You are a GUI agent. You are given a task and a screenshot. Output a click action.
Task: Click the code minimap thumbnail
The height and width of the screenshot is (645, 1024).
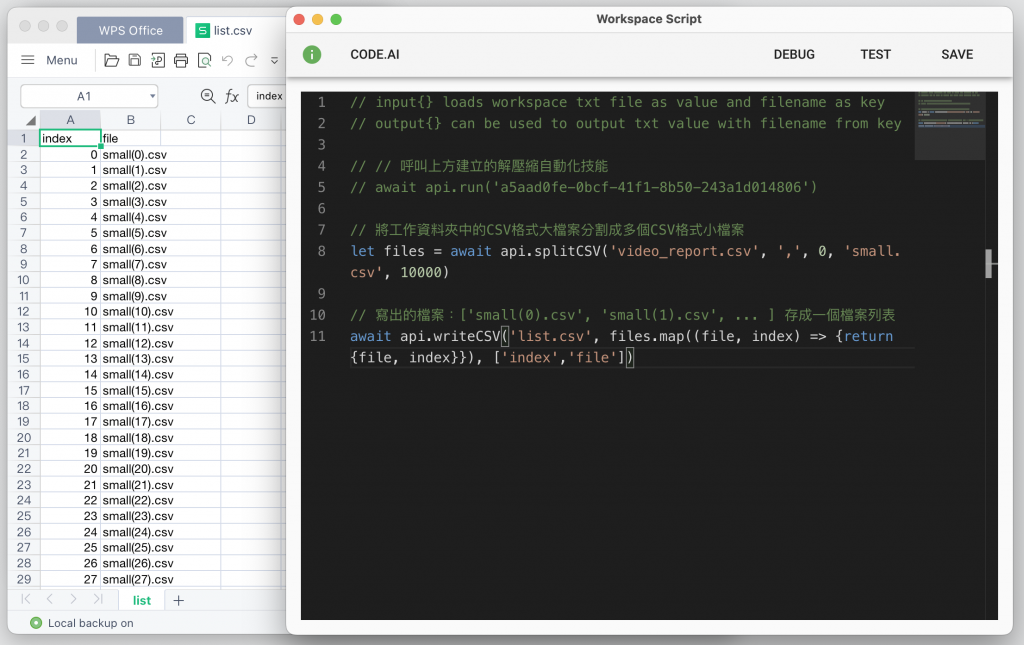950,125
